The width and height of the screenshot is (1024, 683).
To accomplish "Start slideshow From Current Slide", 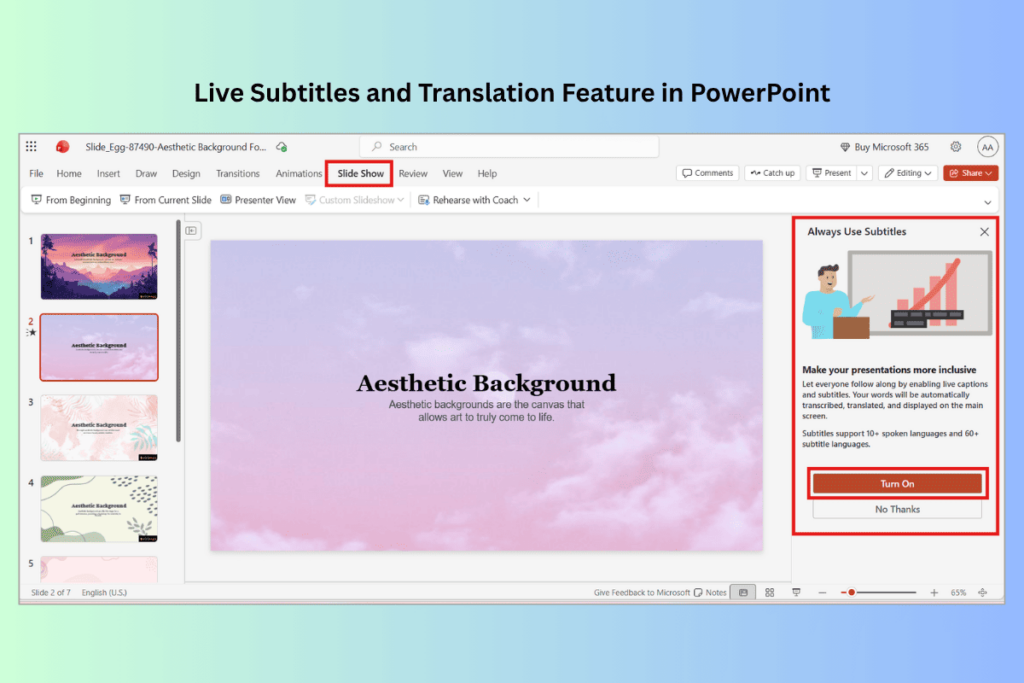I will tap(166, 200).
